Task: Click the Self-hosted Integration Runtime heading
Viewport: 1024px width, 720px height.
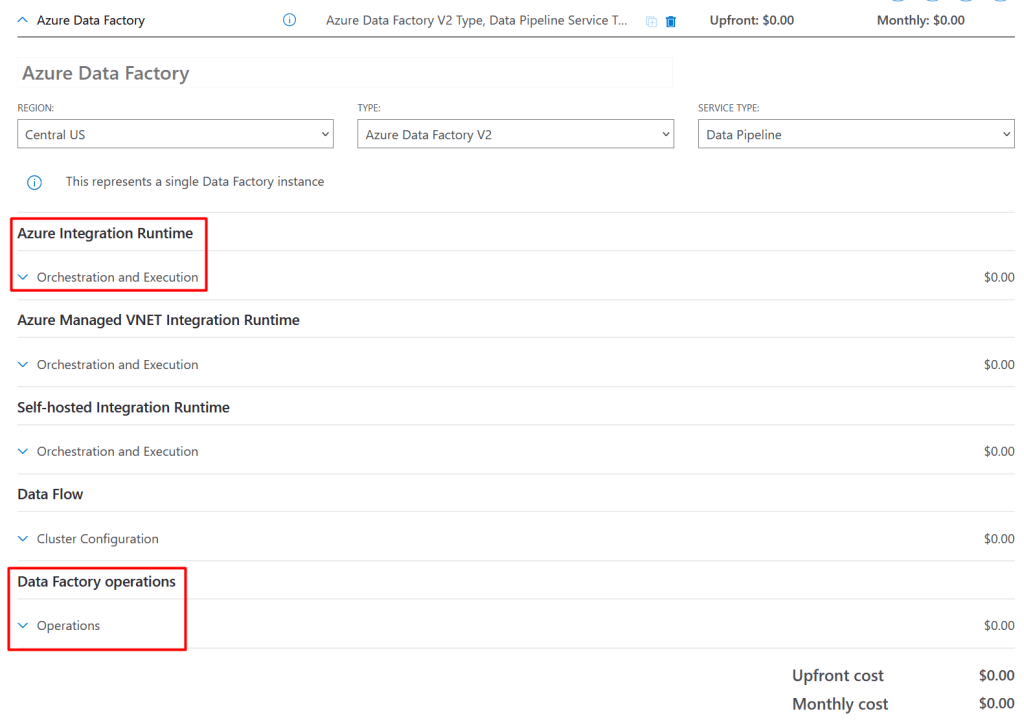Action: 123,407
